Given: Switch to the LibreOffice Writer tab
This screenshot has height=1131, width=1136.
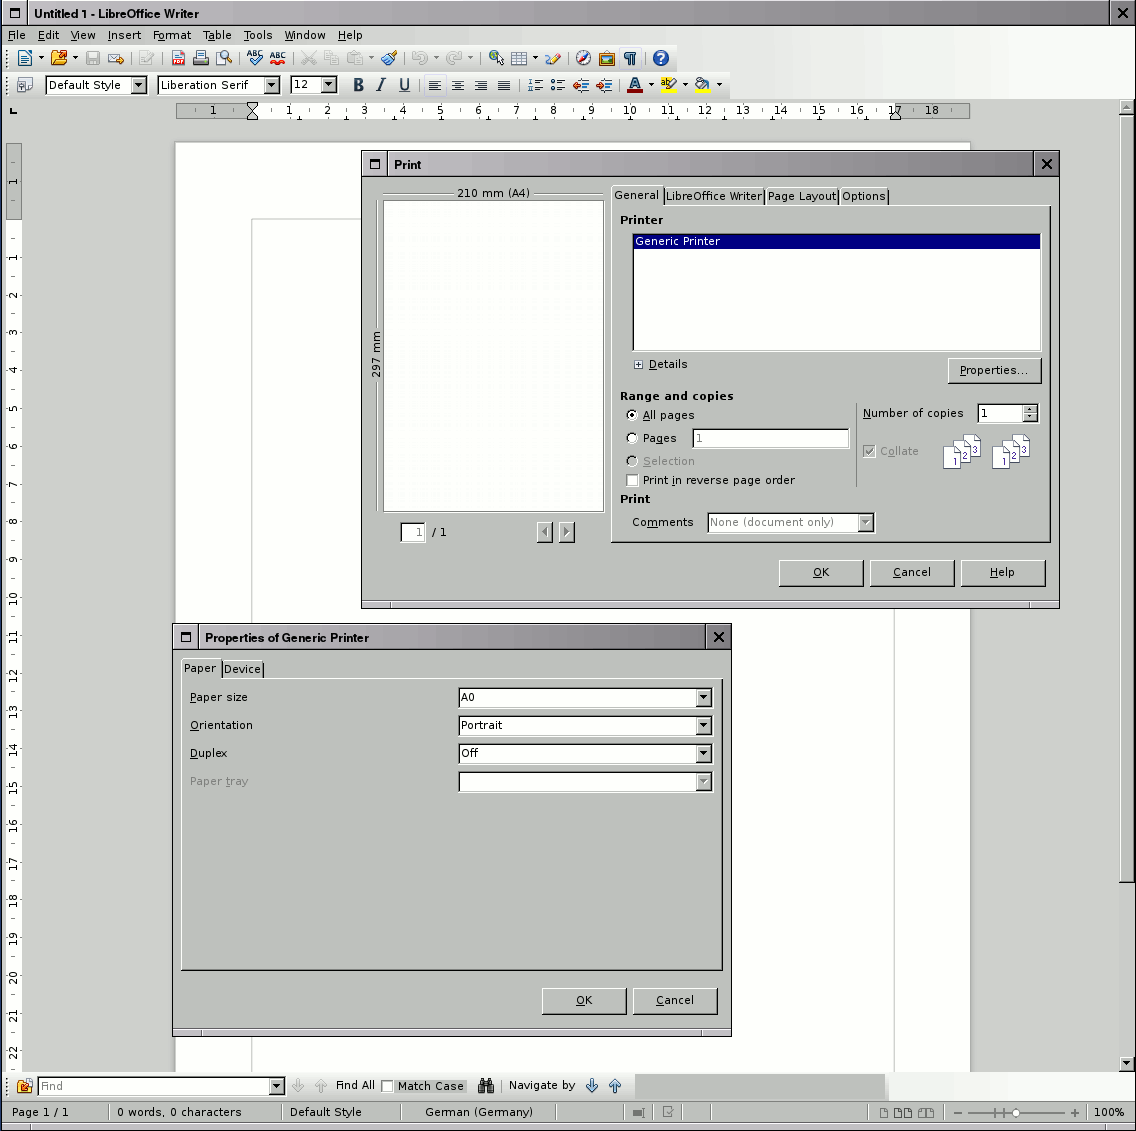Looking at the screenshot, I should coord(714,196).
